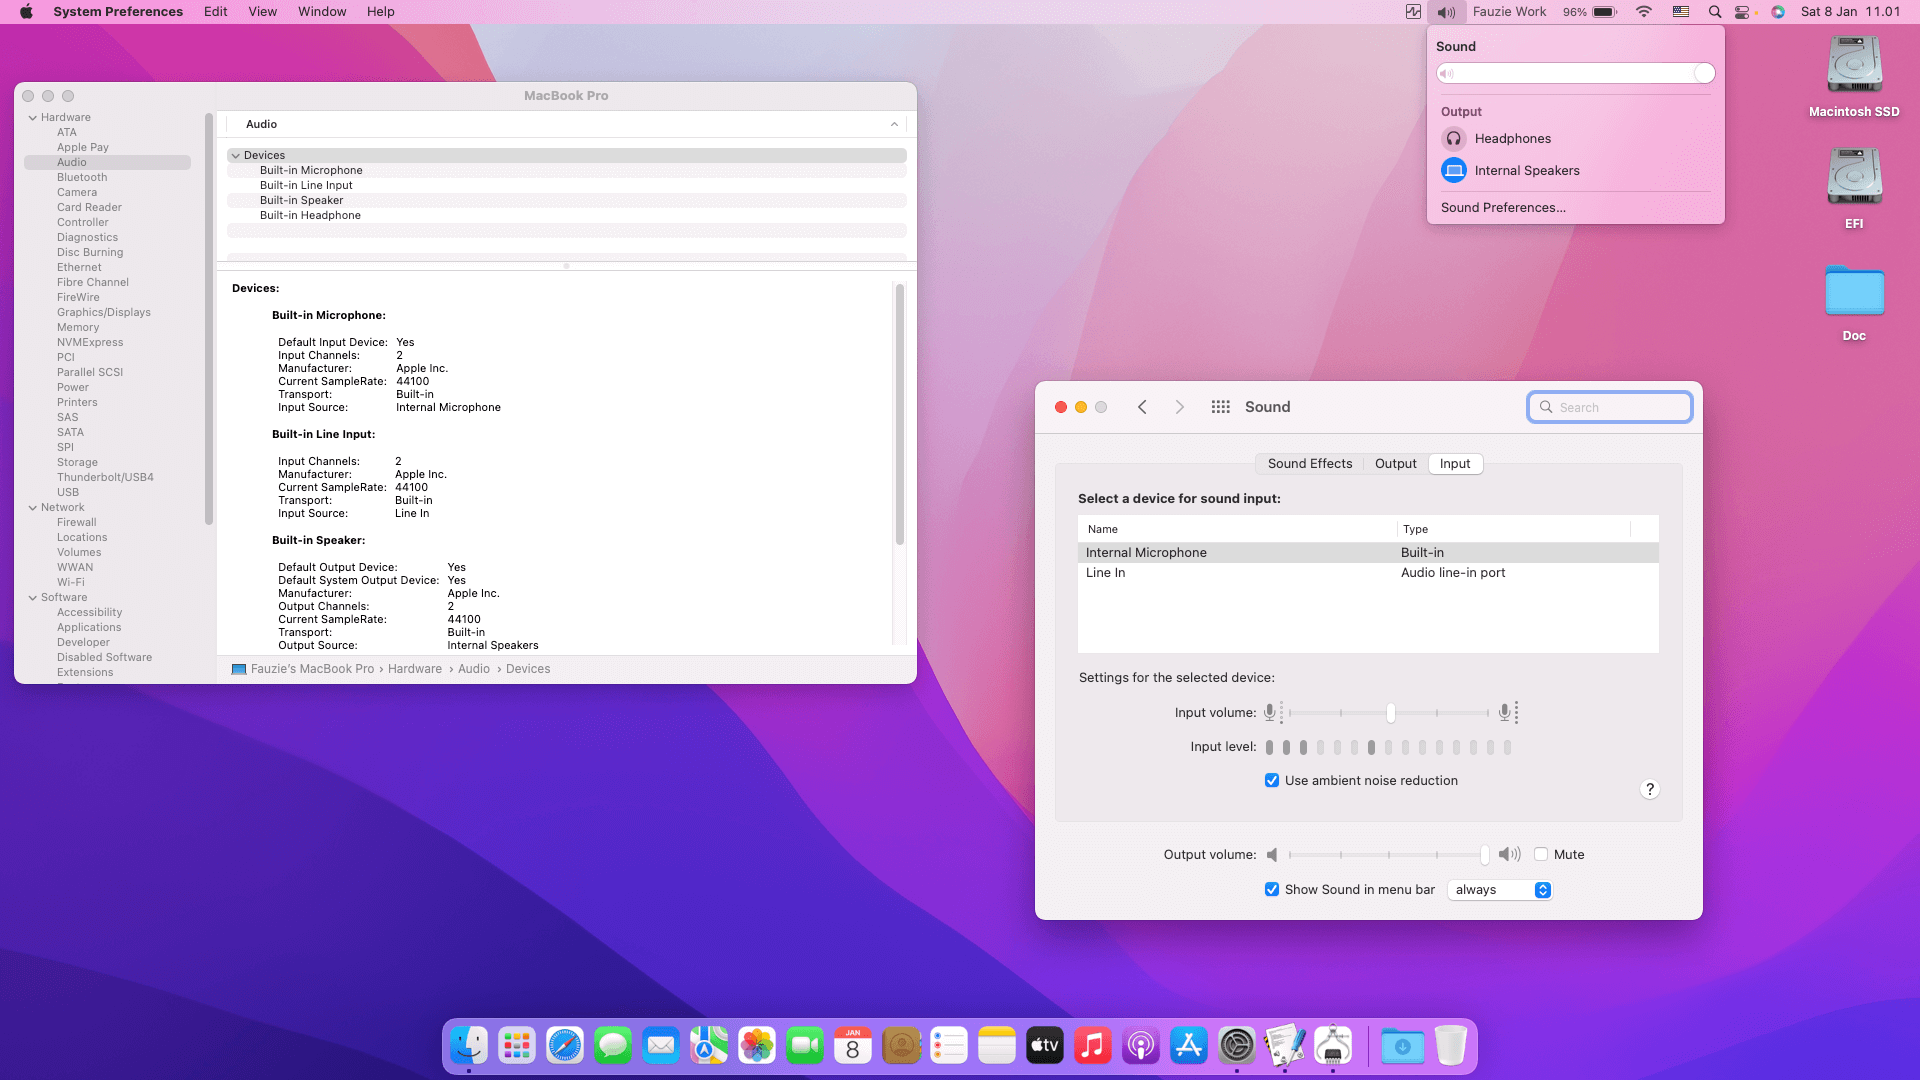Open Podcasts app in Dock
The height and width of the screenshot is (1080, 1920).
pyautogui.click(x=1141, y=1046)
